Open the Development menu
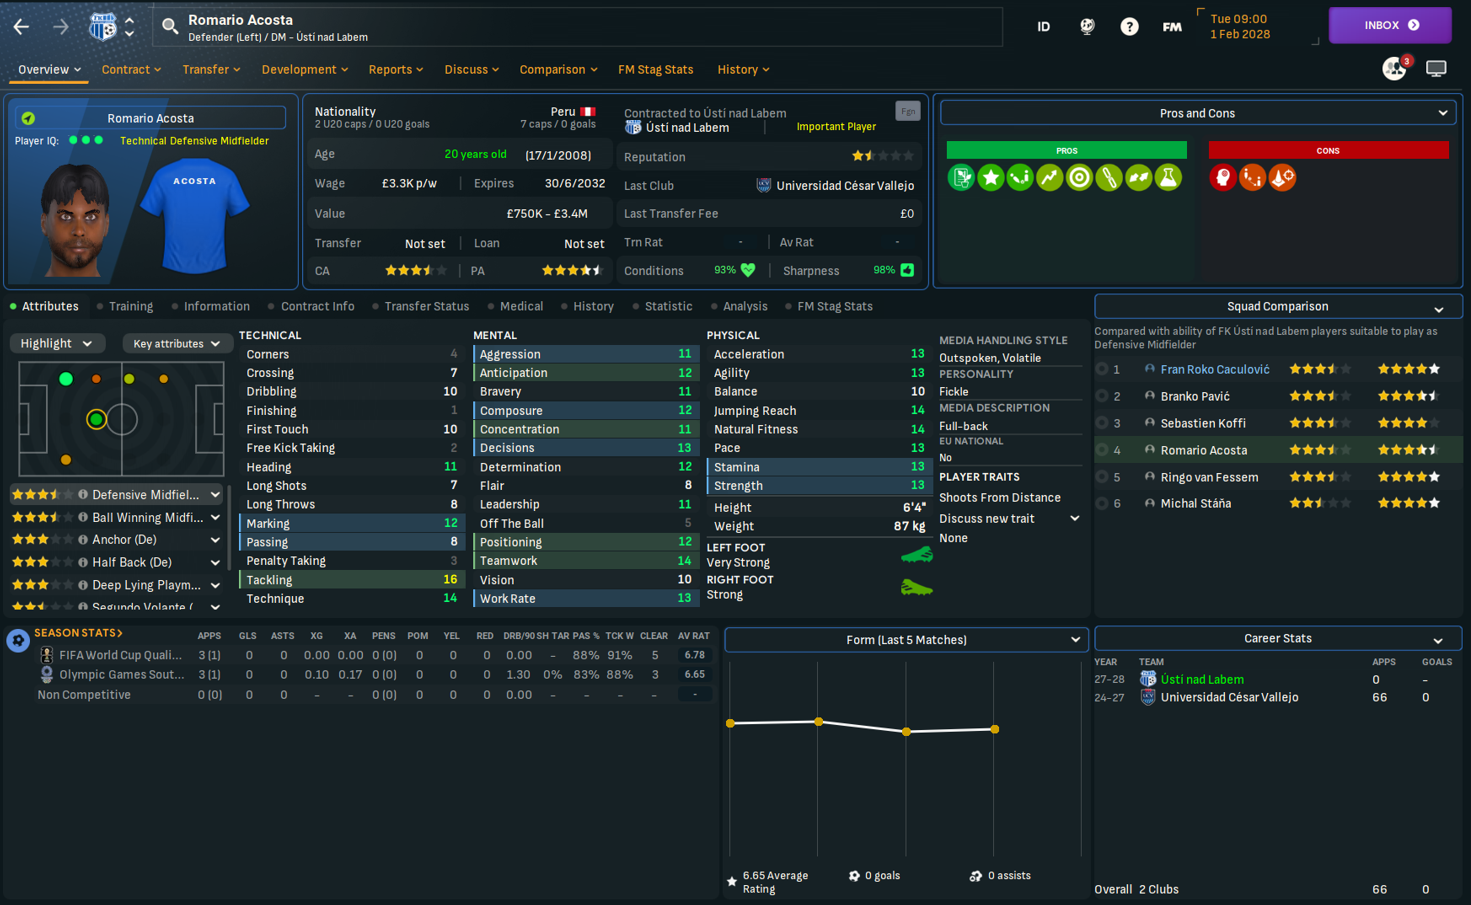Viewport: 1471px width, 905px height. [x=305, y=69]
